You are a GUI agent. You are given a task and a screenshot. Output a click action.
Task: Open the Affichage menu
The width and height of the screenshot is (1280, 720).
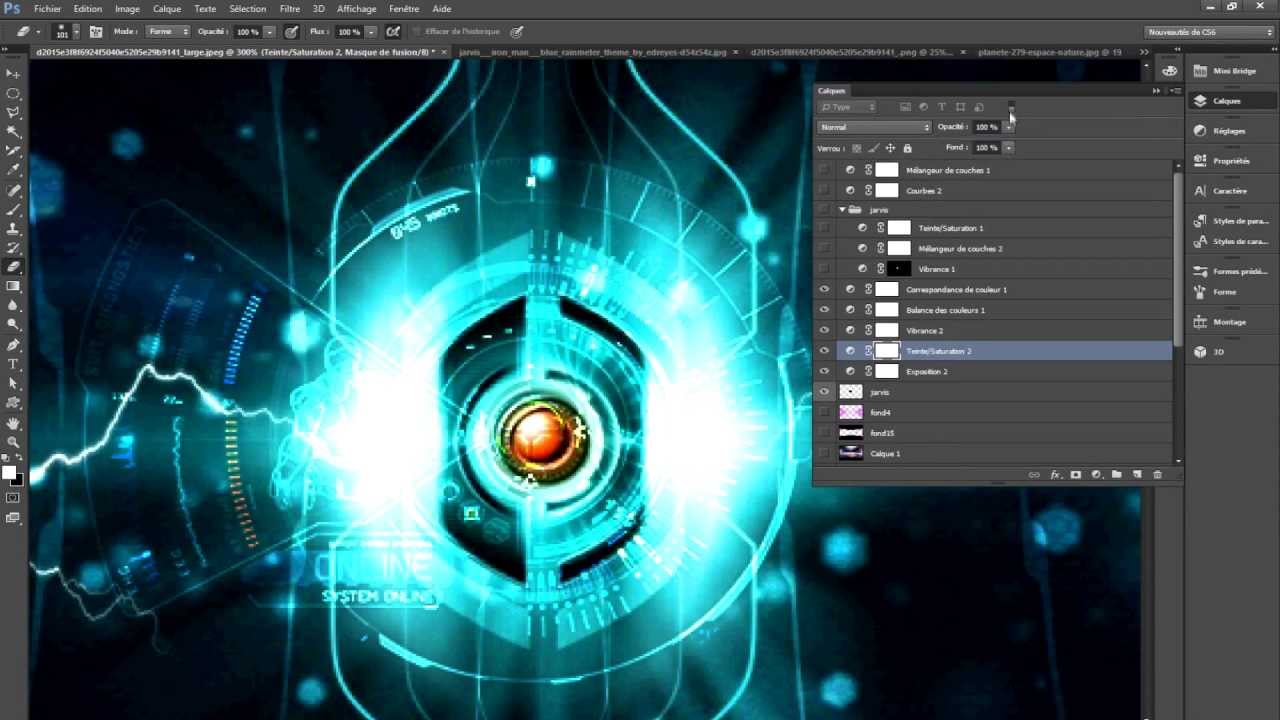(356, 9)
